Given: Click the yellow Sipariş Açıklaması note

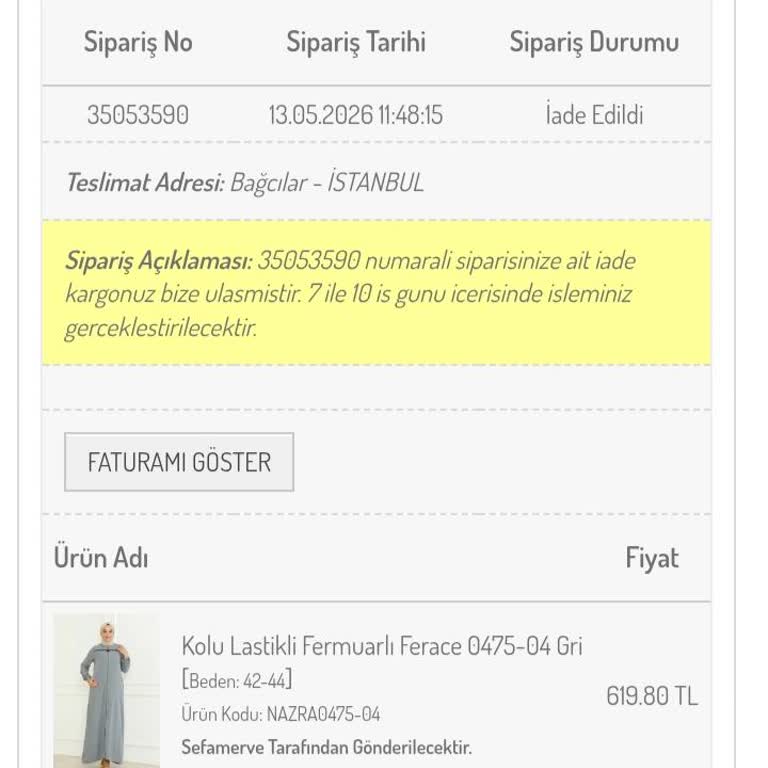Looking at the screenshot, I should click(x=377, y=293).
